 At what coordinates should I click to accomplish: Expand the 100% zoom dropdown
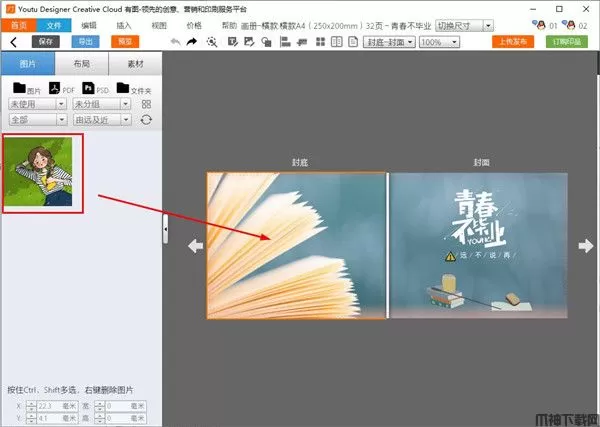[439, 42]
